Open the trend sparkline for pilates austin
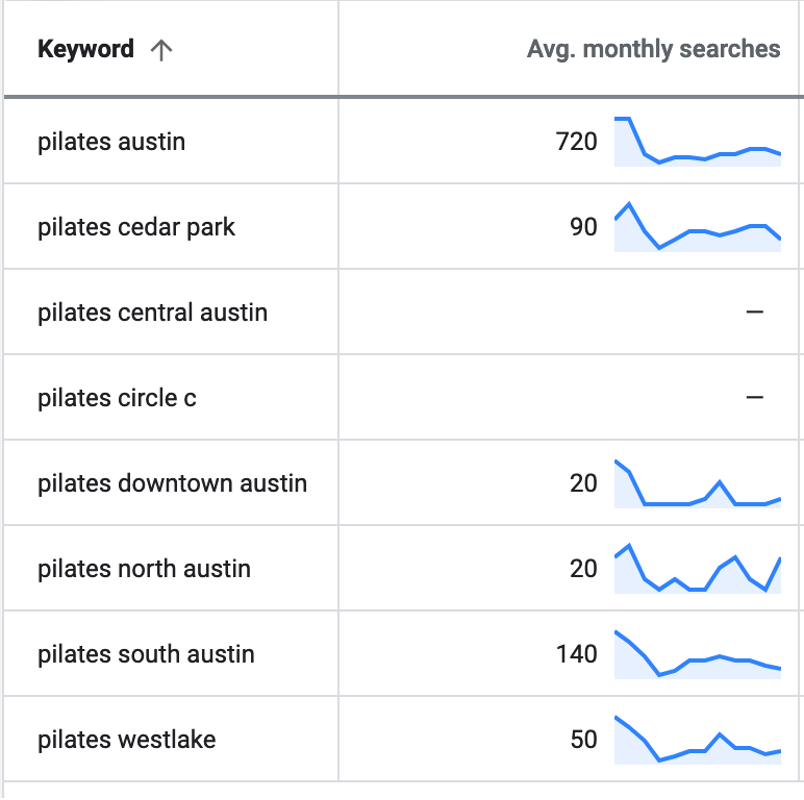Screen dimensions: 804x800 click(x=700, y=142)
